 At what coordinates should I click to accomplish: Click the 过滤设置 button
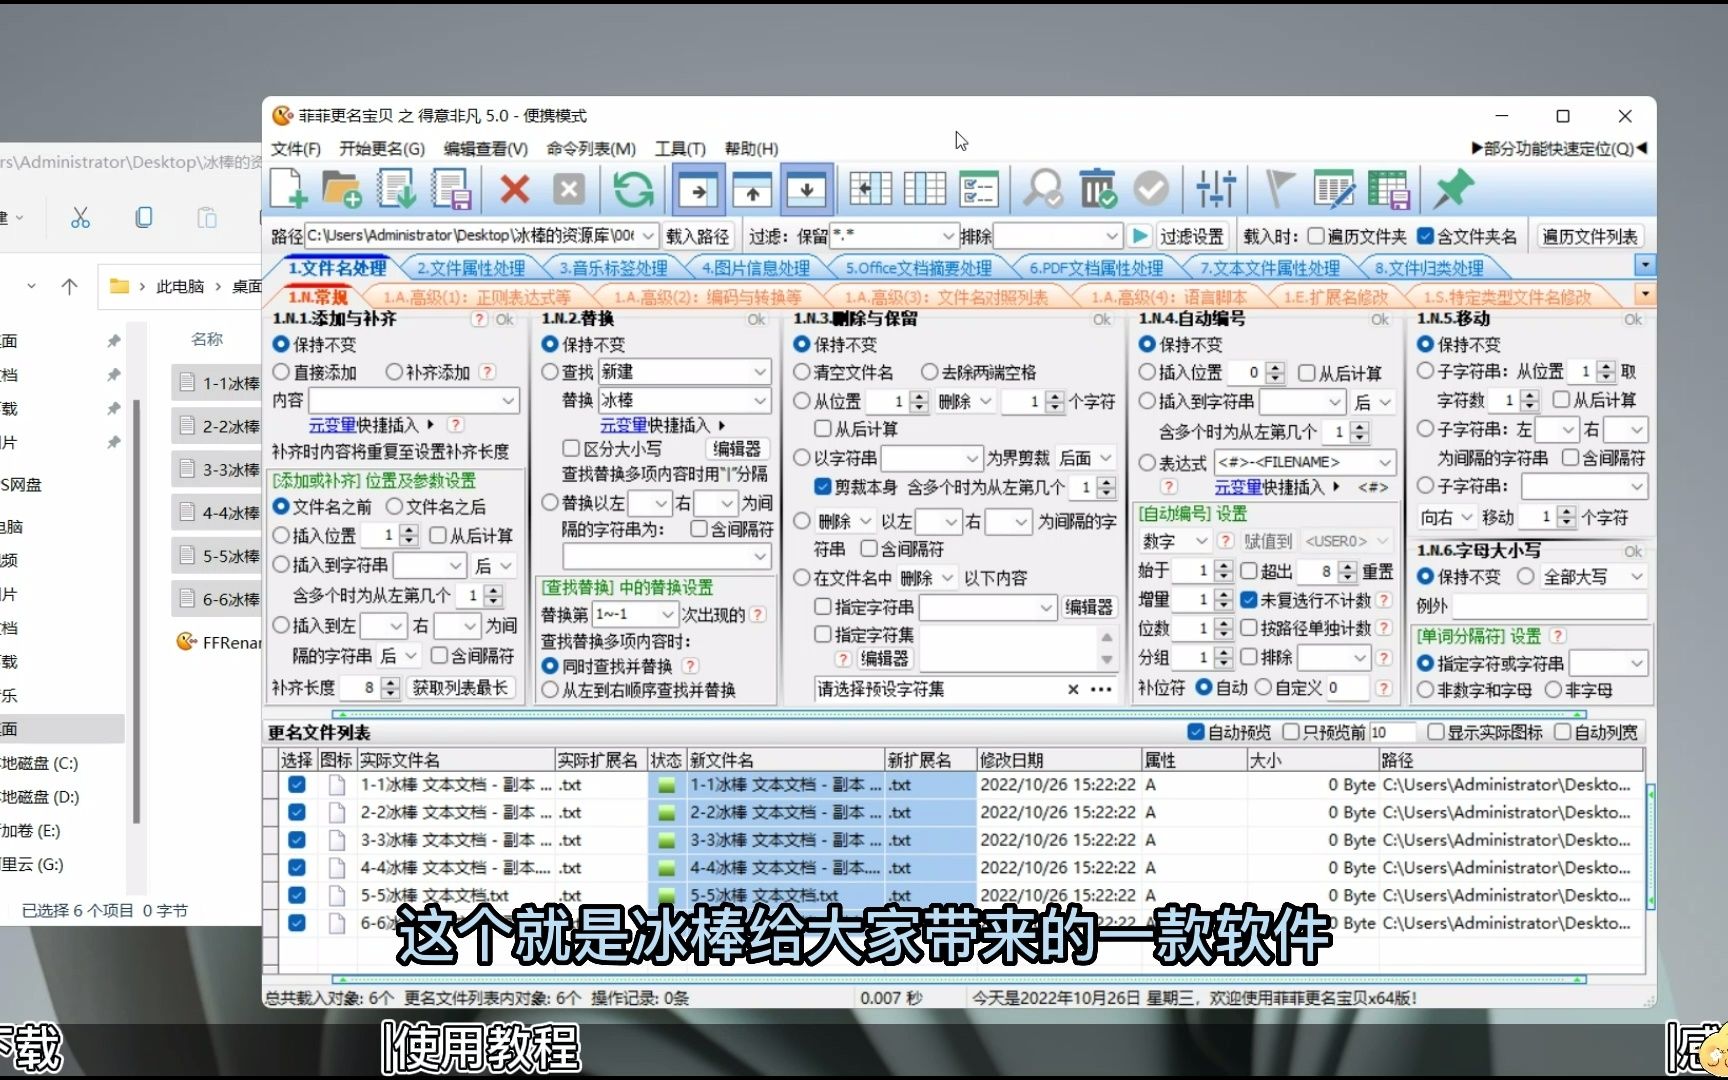pyautogui.click(x=1192, y=236)
